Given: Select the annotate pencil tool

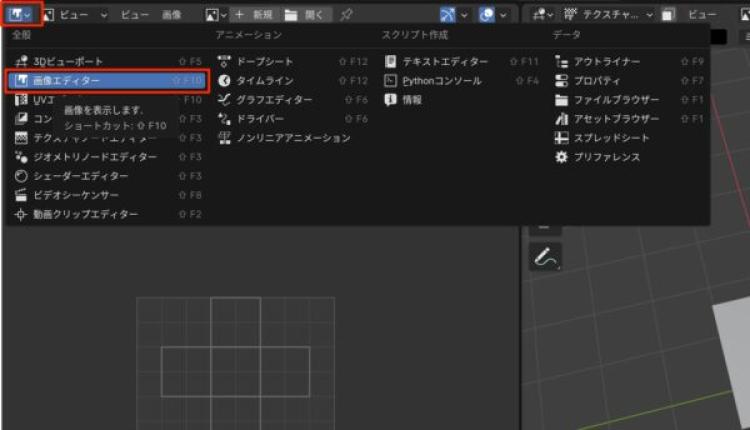Looking at the screenshot, I should [545, 257].
